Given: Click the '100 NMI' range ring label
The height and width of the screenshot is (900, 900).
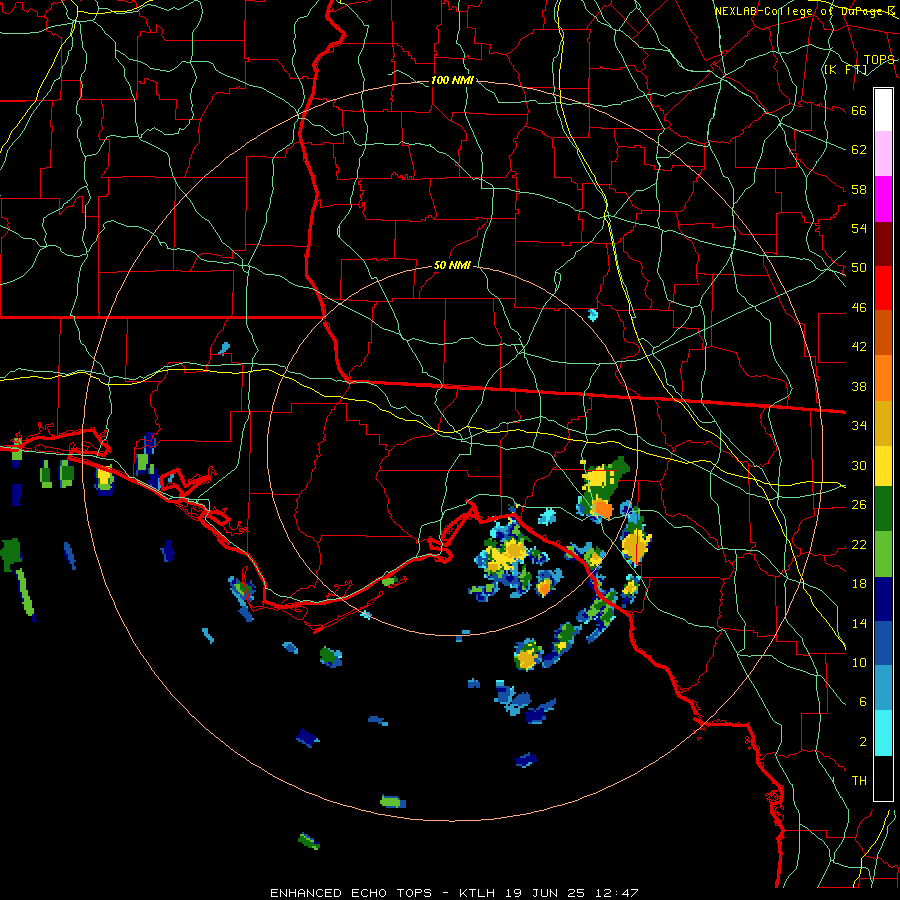Looking at the screenshot, I should [452, 80].
